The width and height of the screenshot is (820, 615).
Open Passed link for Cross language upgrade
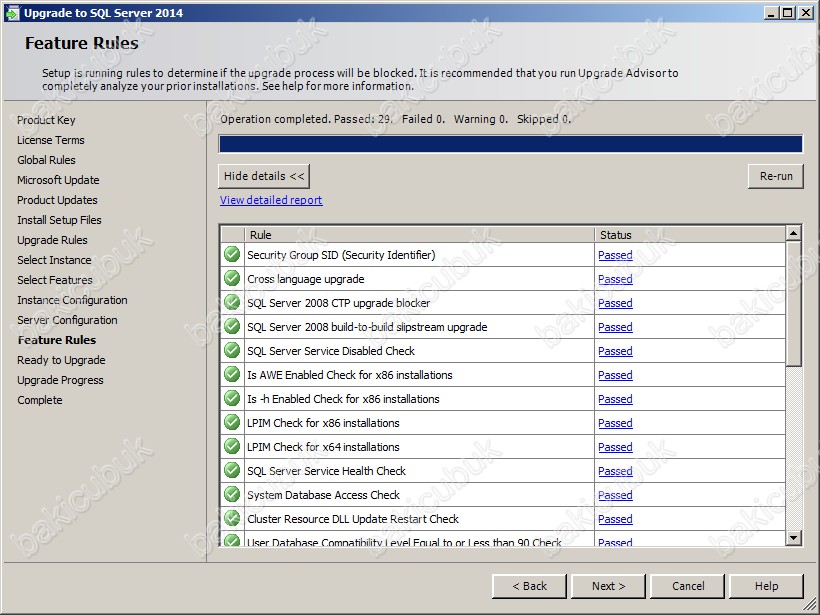[x=615, y=279]
